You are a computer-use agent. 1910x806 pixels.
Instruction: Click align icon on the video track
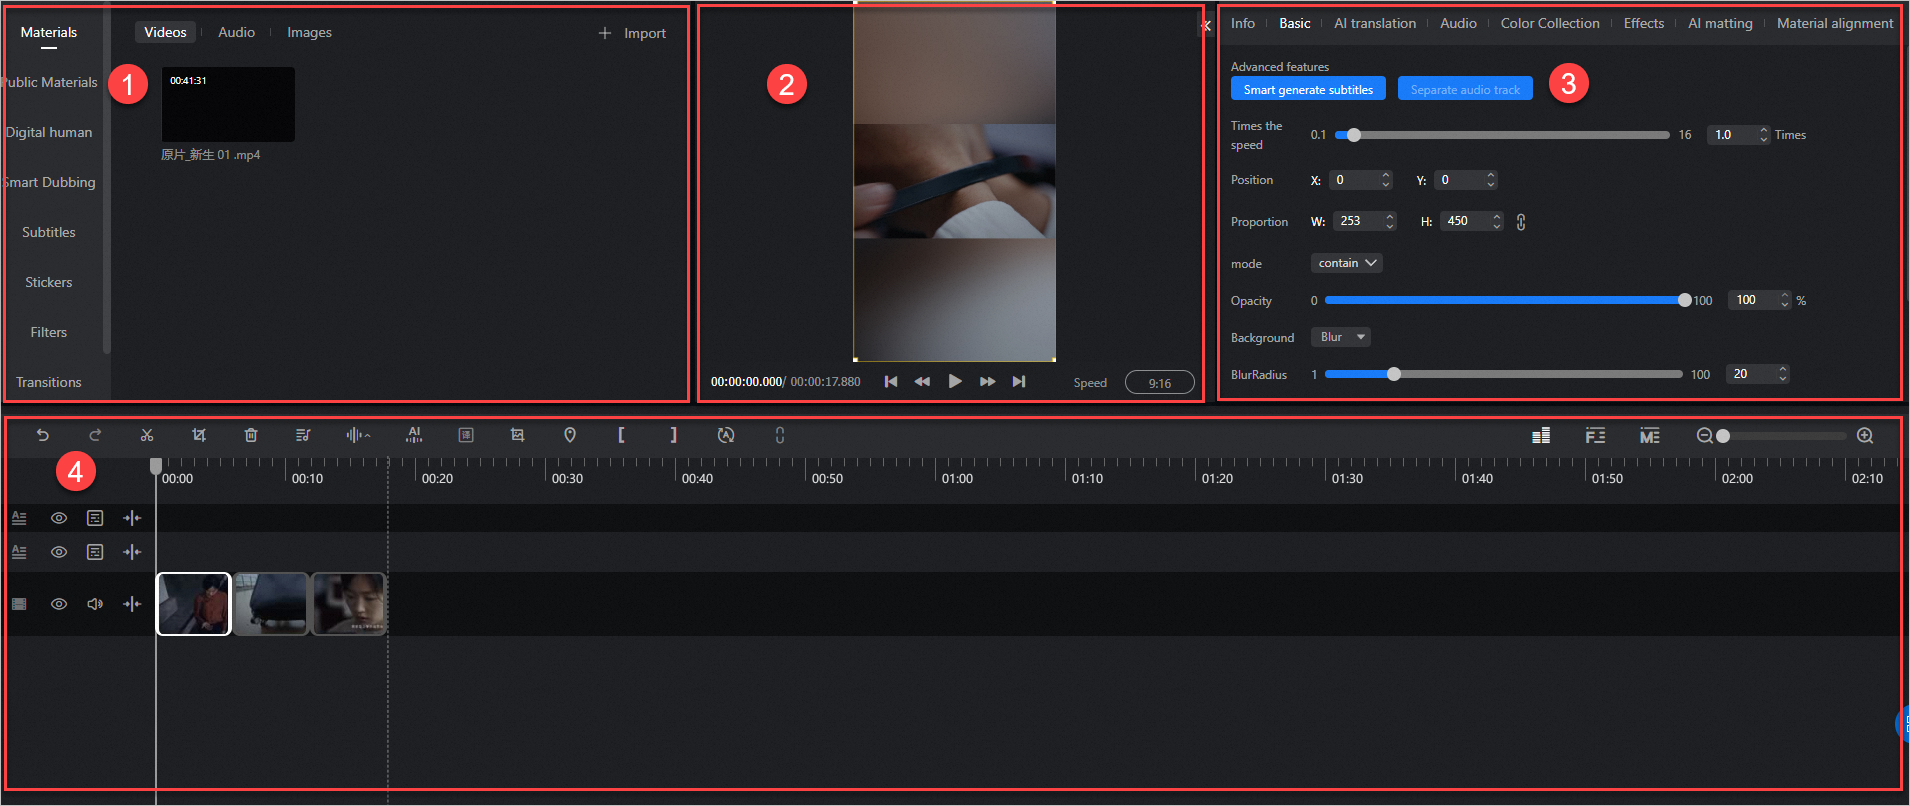132,604
